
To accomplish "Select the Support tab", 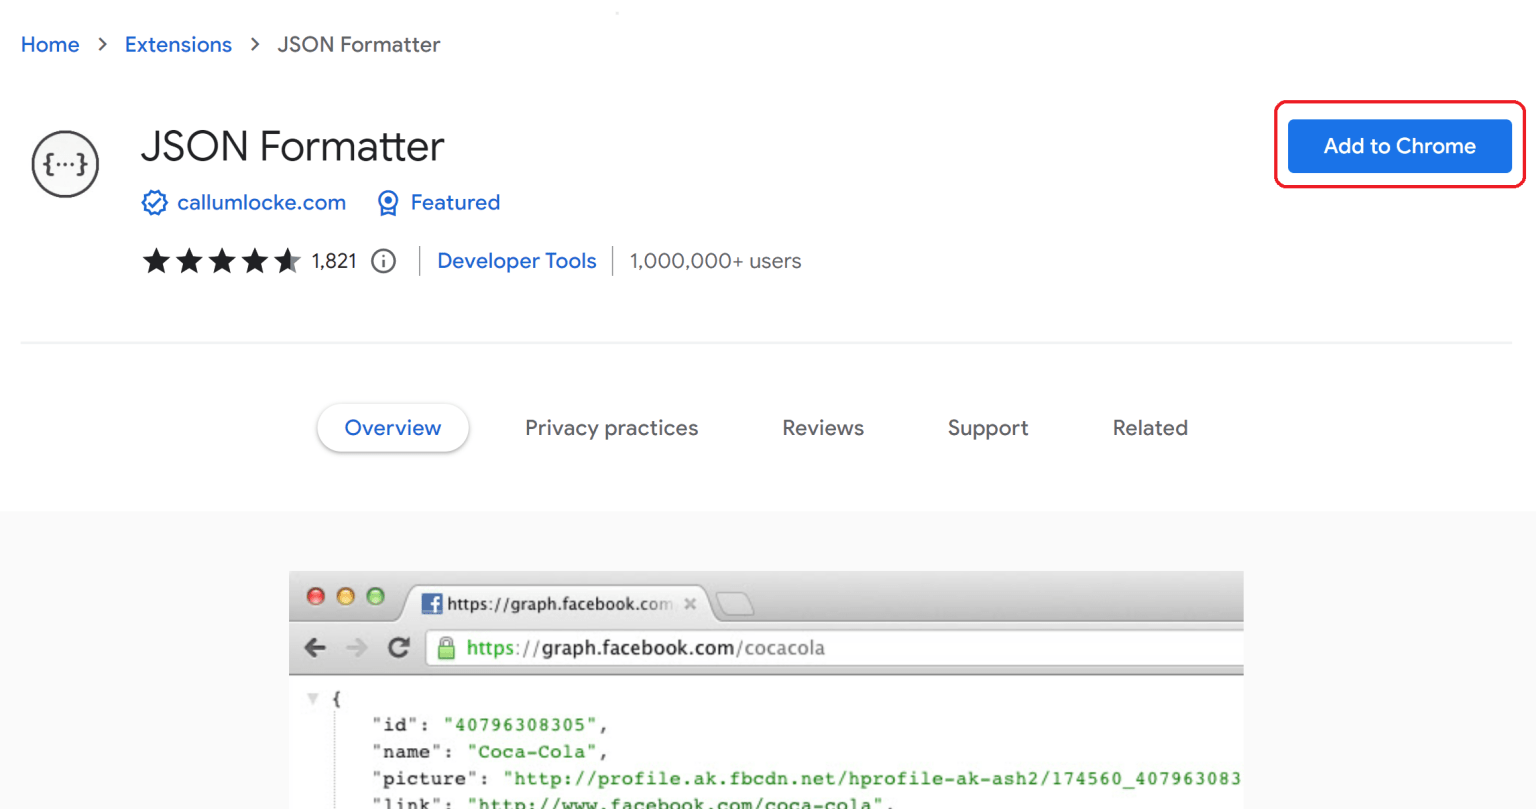I will point(987,427).
